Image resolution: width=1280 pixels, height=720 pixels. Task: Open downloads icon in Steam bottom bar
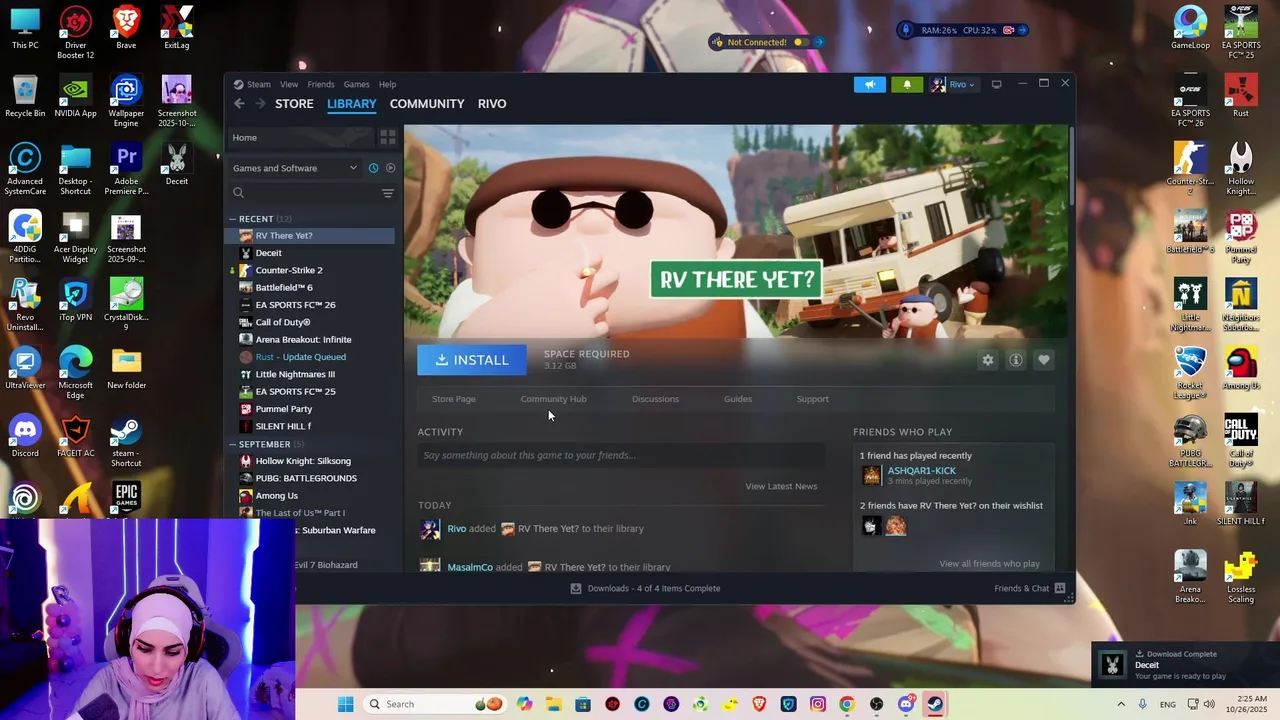pos(576,588)
